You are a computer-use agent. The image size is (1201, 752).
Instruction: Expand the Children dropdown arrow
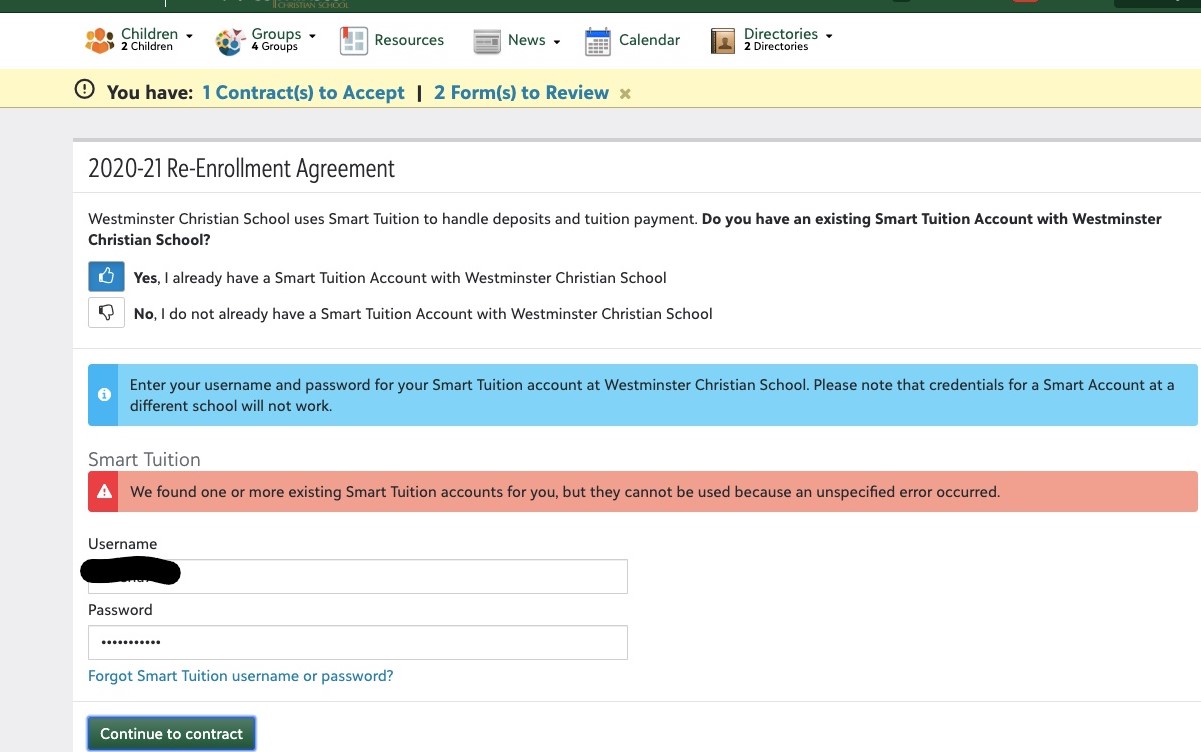189,36
